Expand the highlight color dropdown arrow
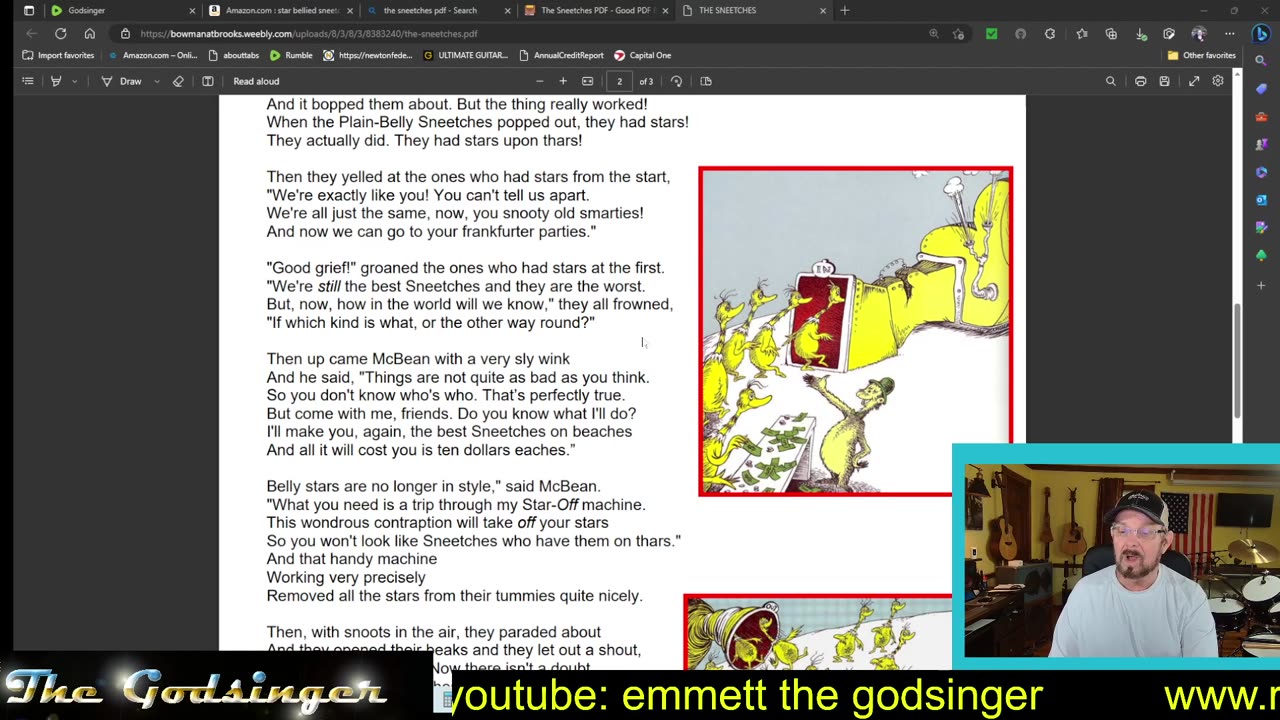 click(73, 81)
